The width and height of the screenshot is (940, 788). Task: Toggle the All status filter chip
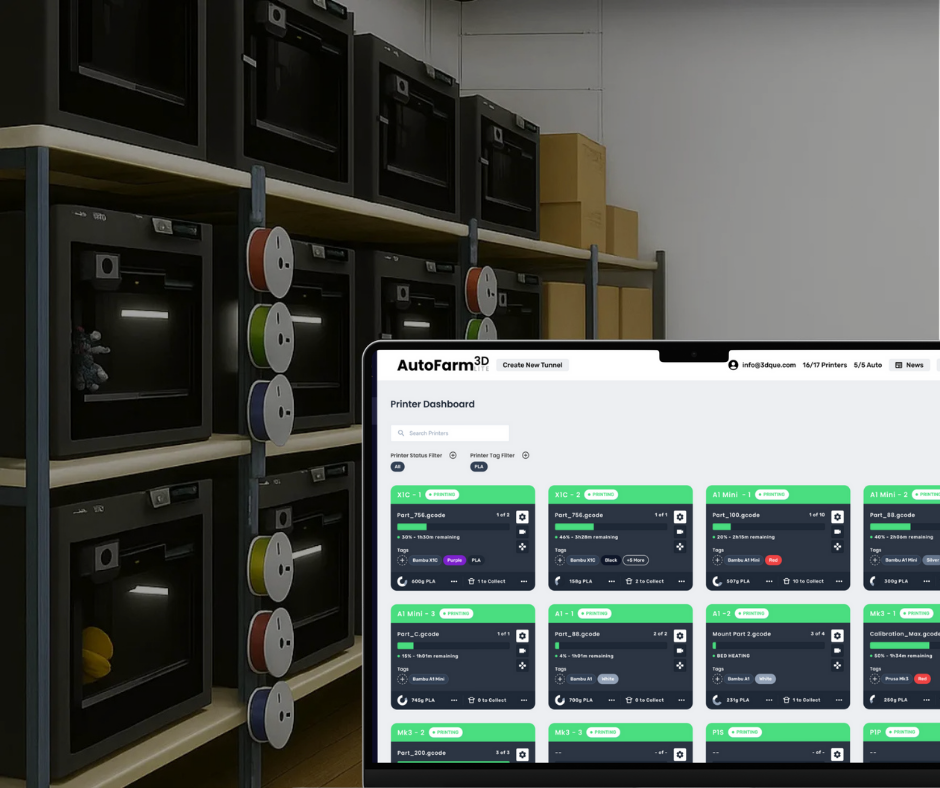397,467
